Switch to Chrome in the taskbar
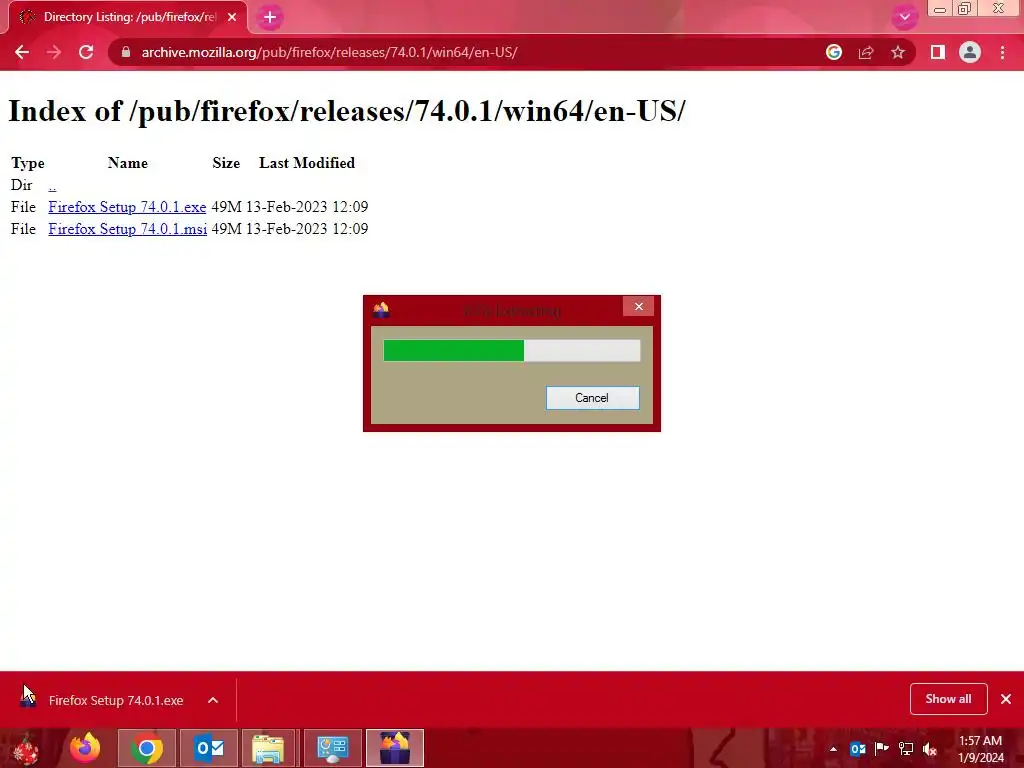This screenshot has height=768, width=1024. click(x=147, y=748)
